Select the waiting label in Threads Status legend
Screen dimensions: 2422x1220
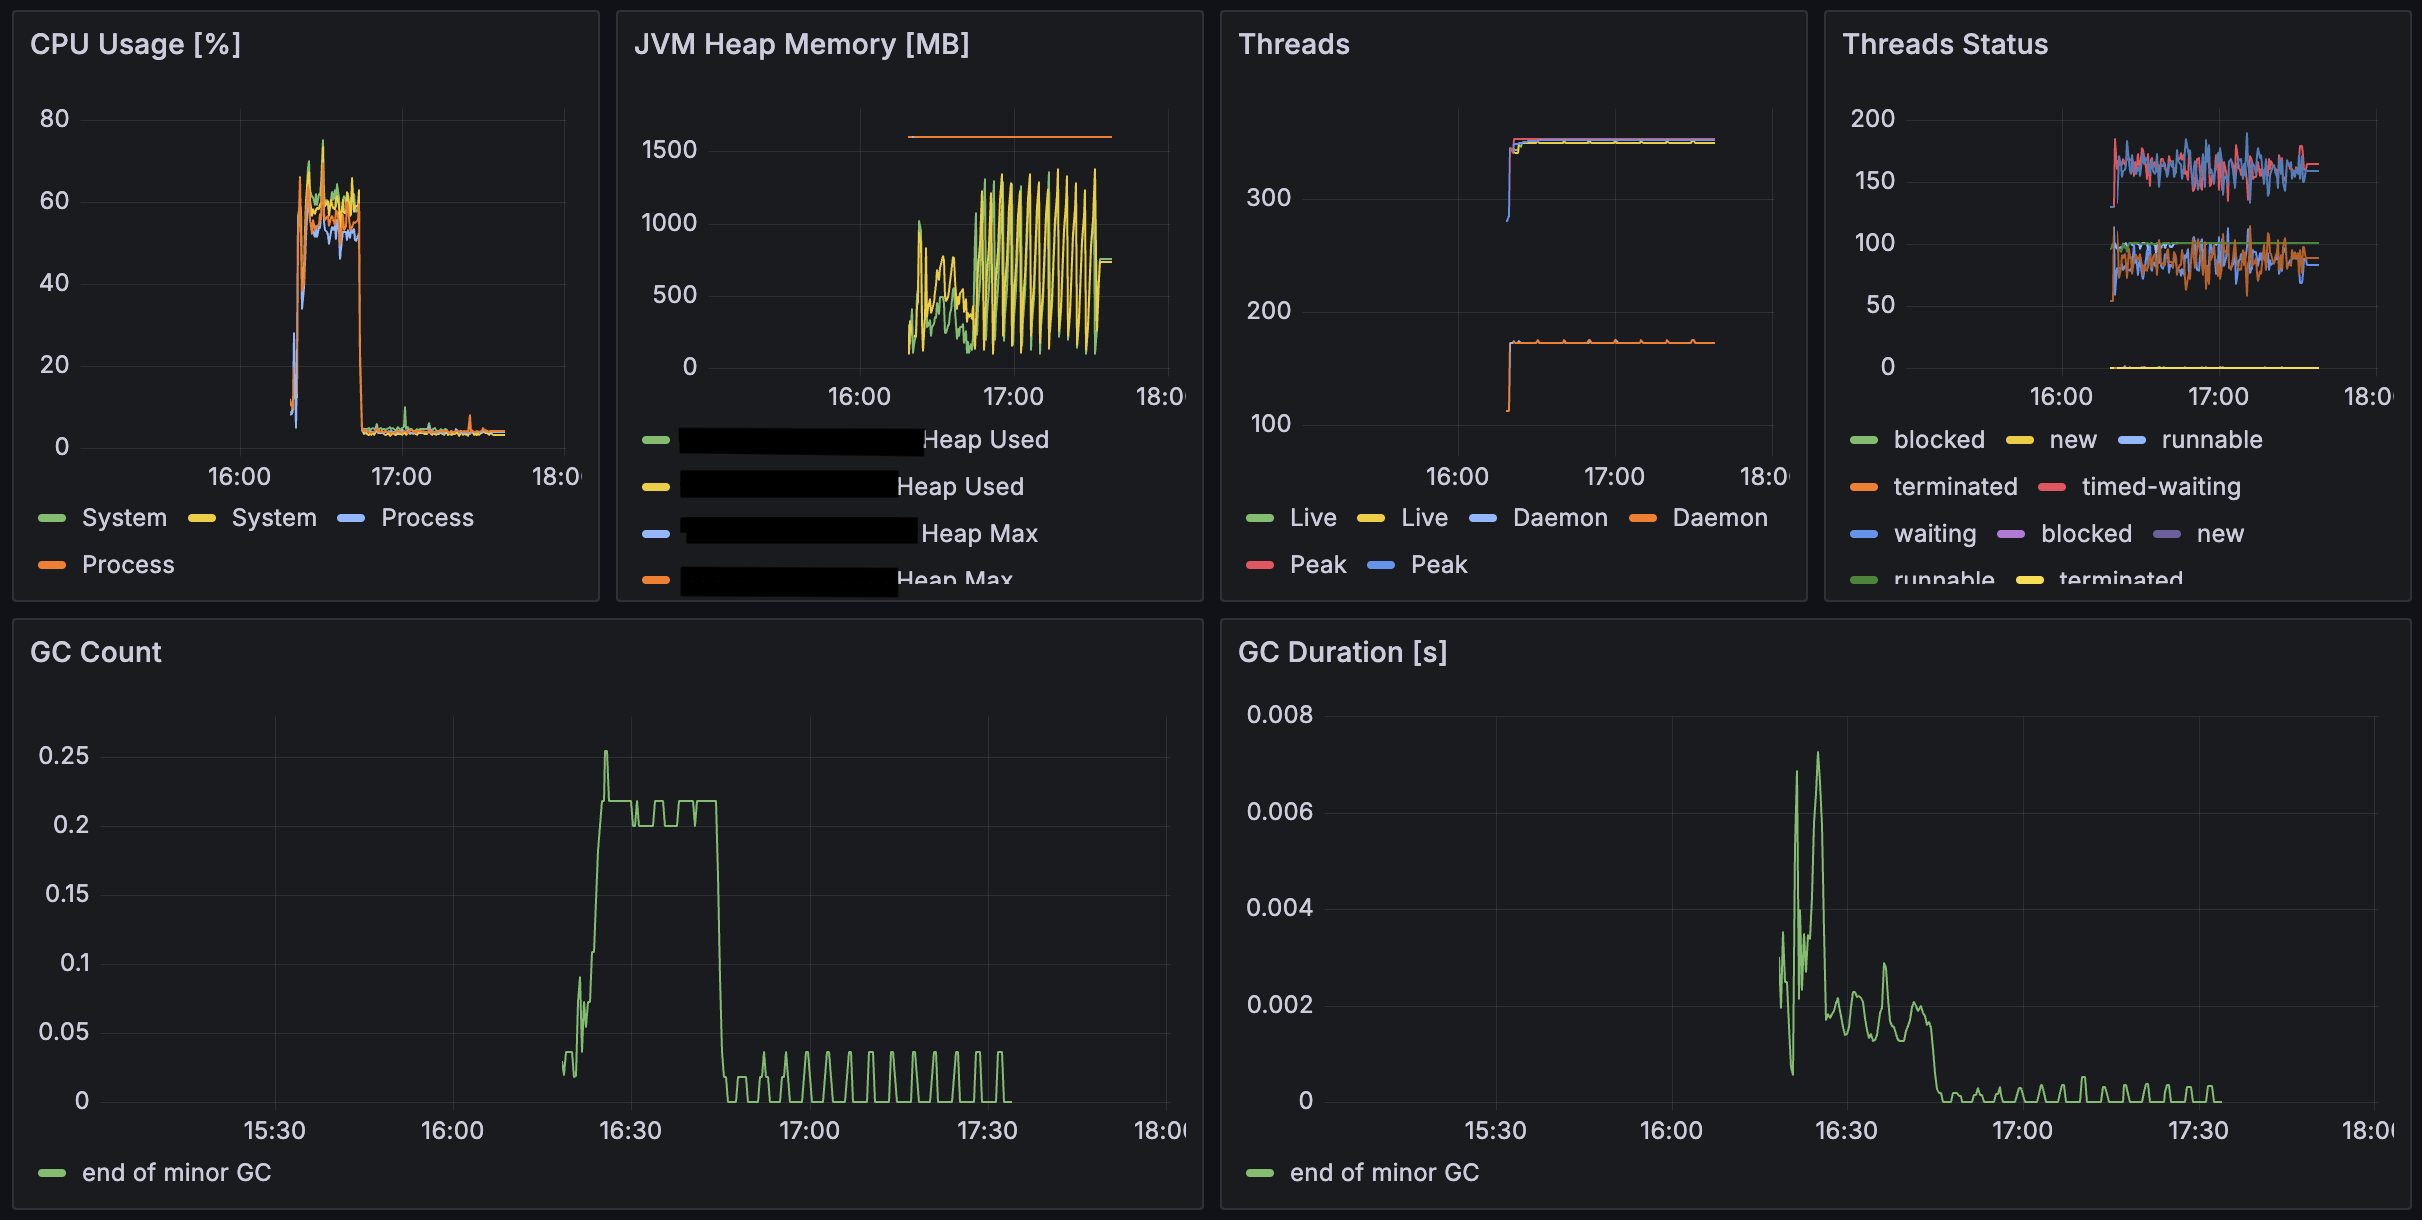1934,534
